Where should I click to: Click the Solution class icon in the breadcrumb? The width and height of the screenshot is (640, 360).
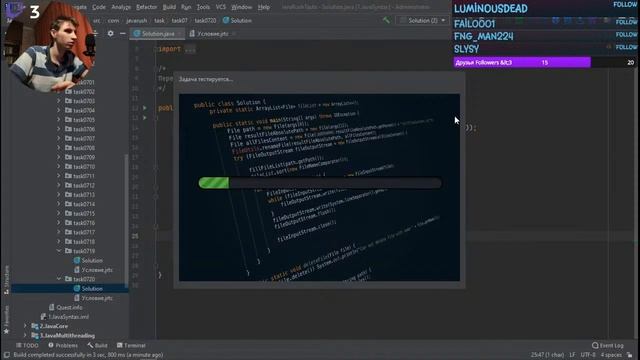click(226, 20)
